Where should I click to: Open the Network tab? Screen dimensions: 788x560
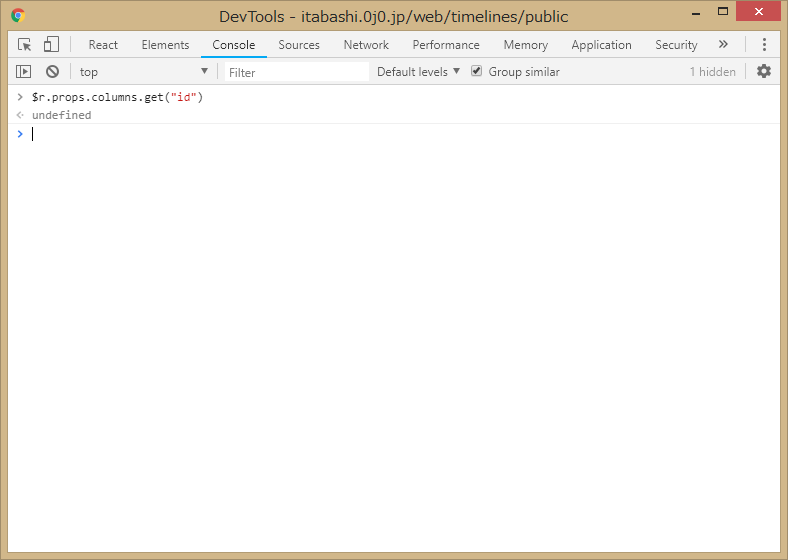click(366, 45)
